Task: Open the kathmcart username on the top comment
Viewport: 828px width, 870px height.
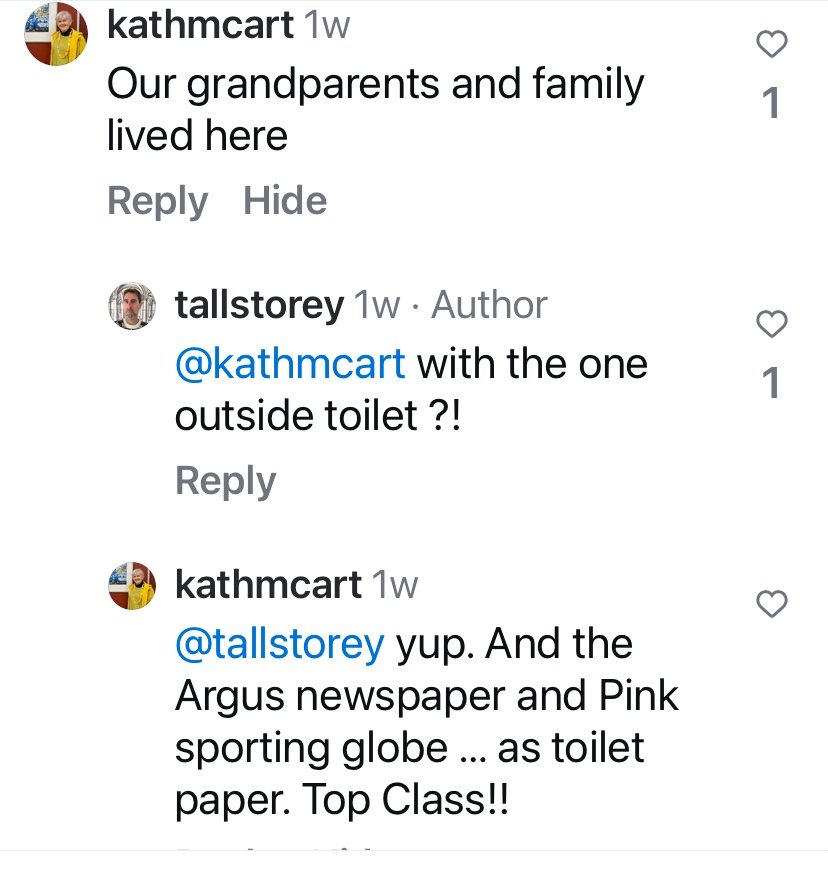Action: (x=200, y=25)
